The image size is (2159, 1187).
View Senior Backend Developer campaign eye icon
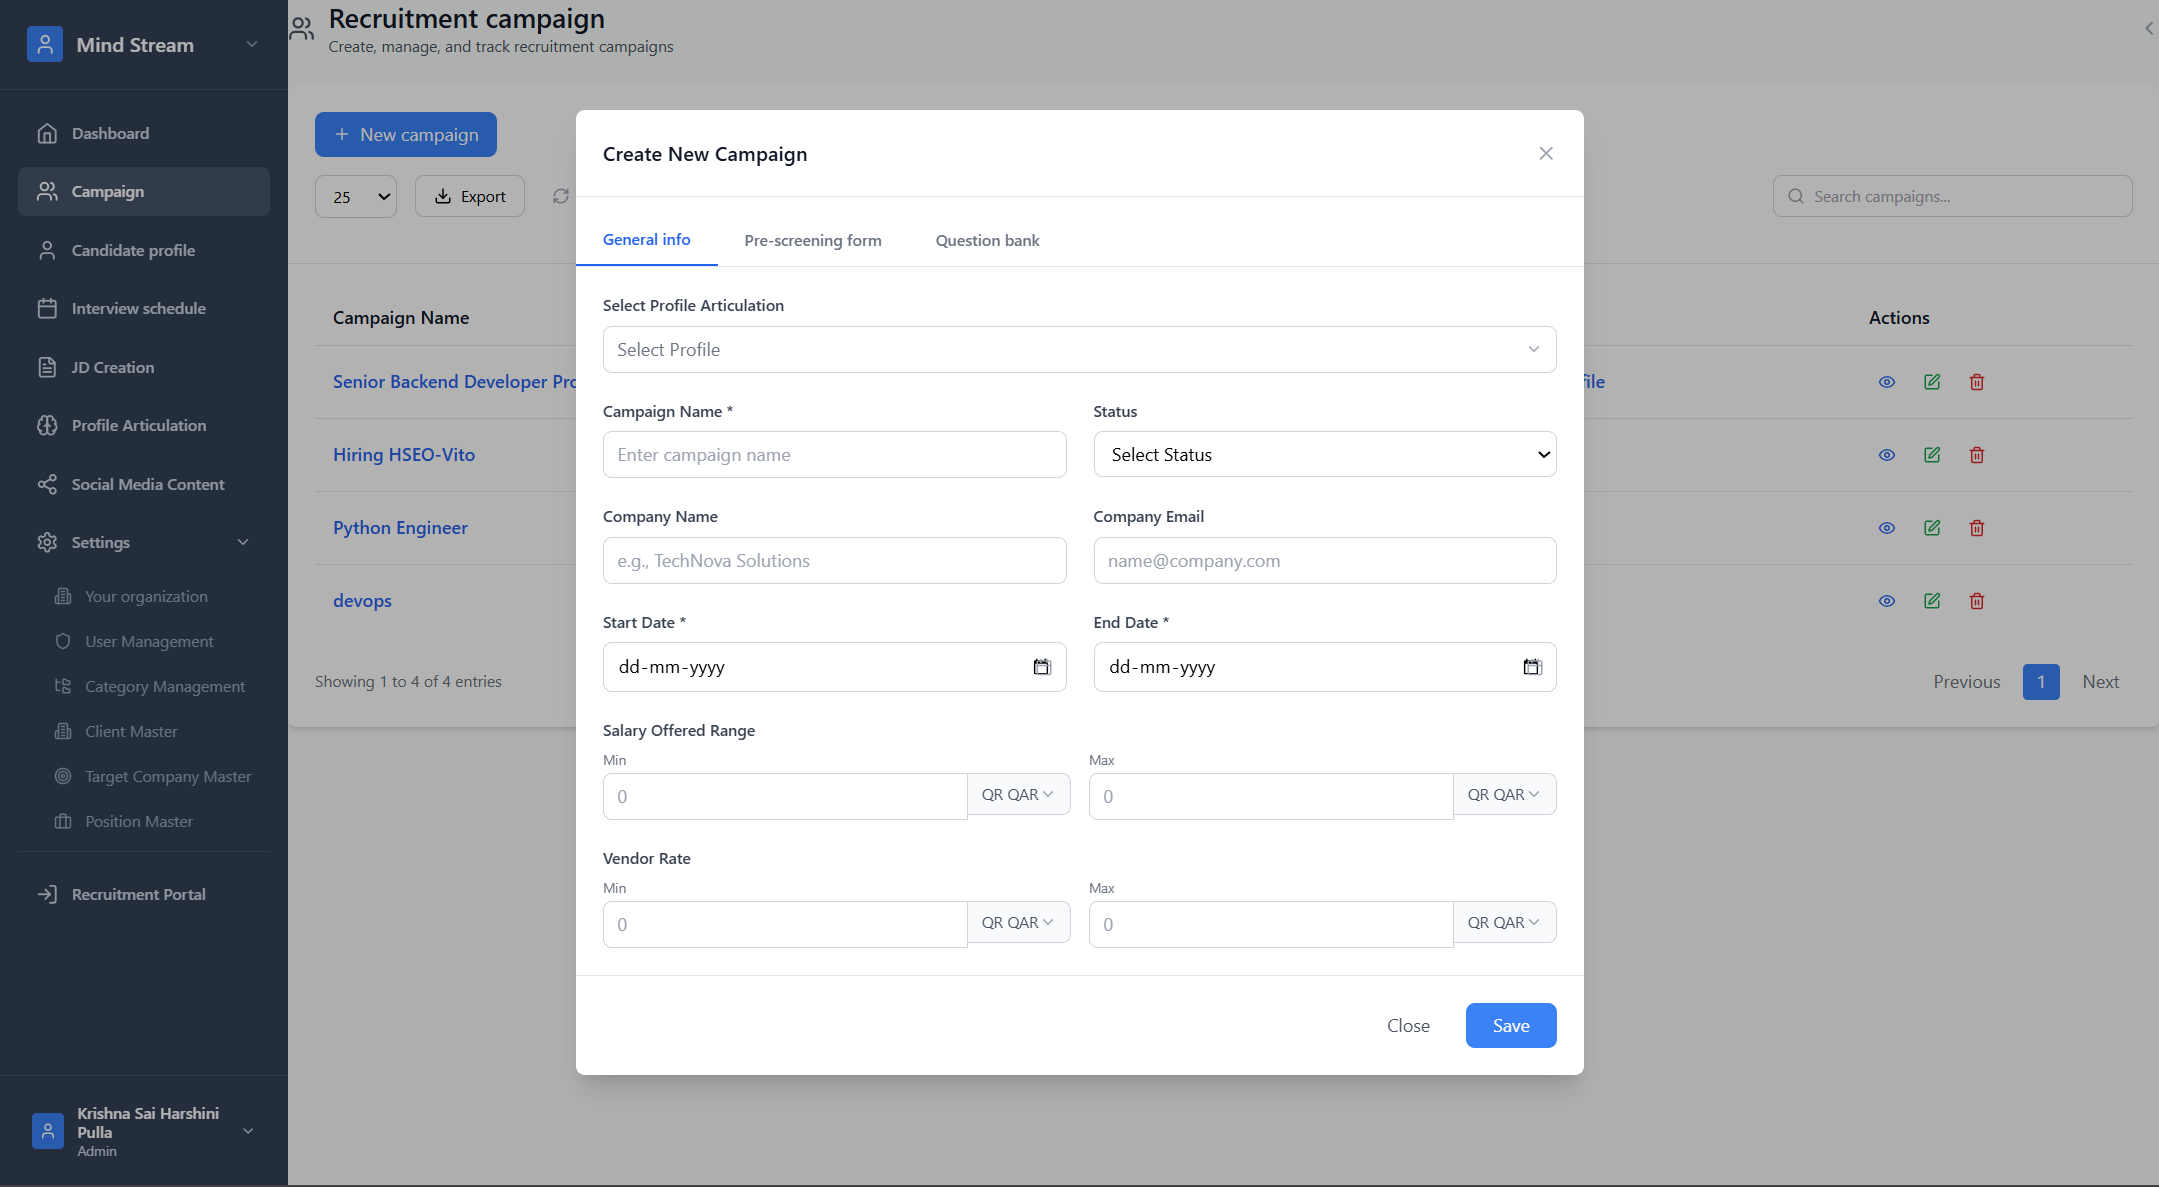pyautogui.click(x=1886, y=382)
